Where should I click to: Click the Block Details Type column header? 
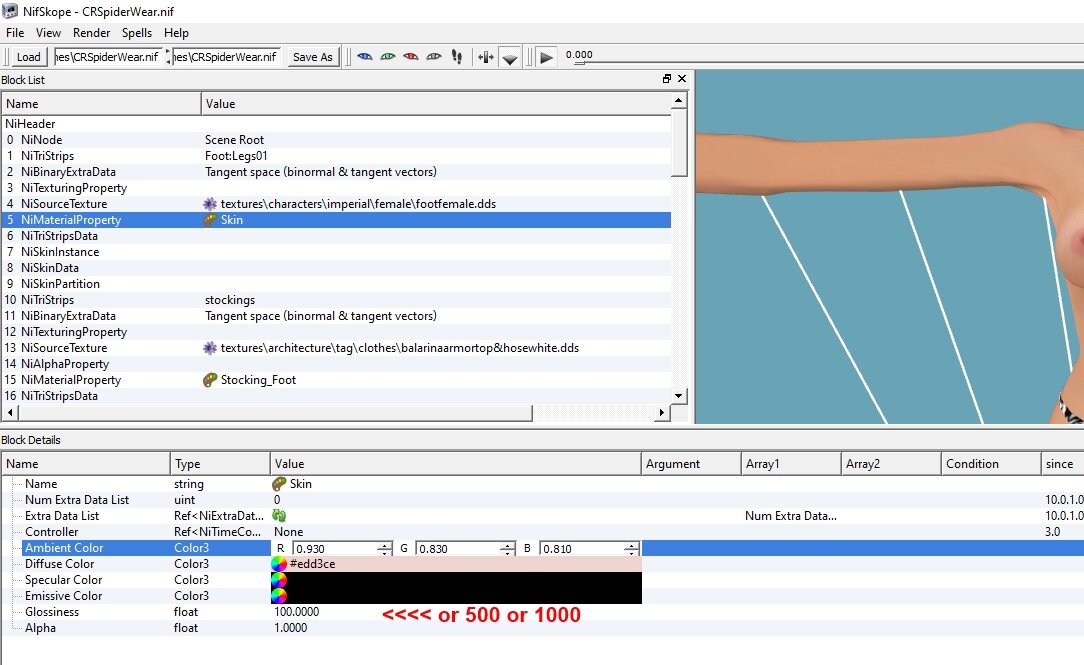pyautogui.click(x=220, y=464)
